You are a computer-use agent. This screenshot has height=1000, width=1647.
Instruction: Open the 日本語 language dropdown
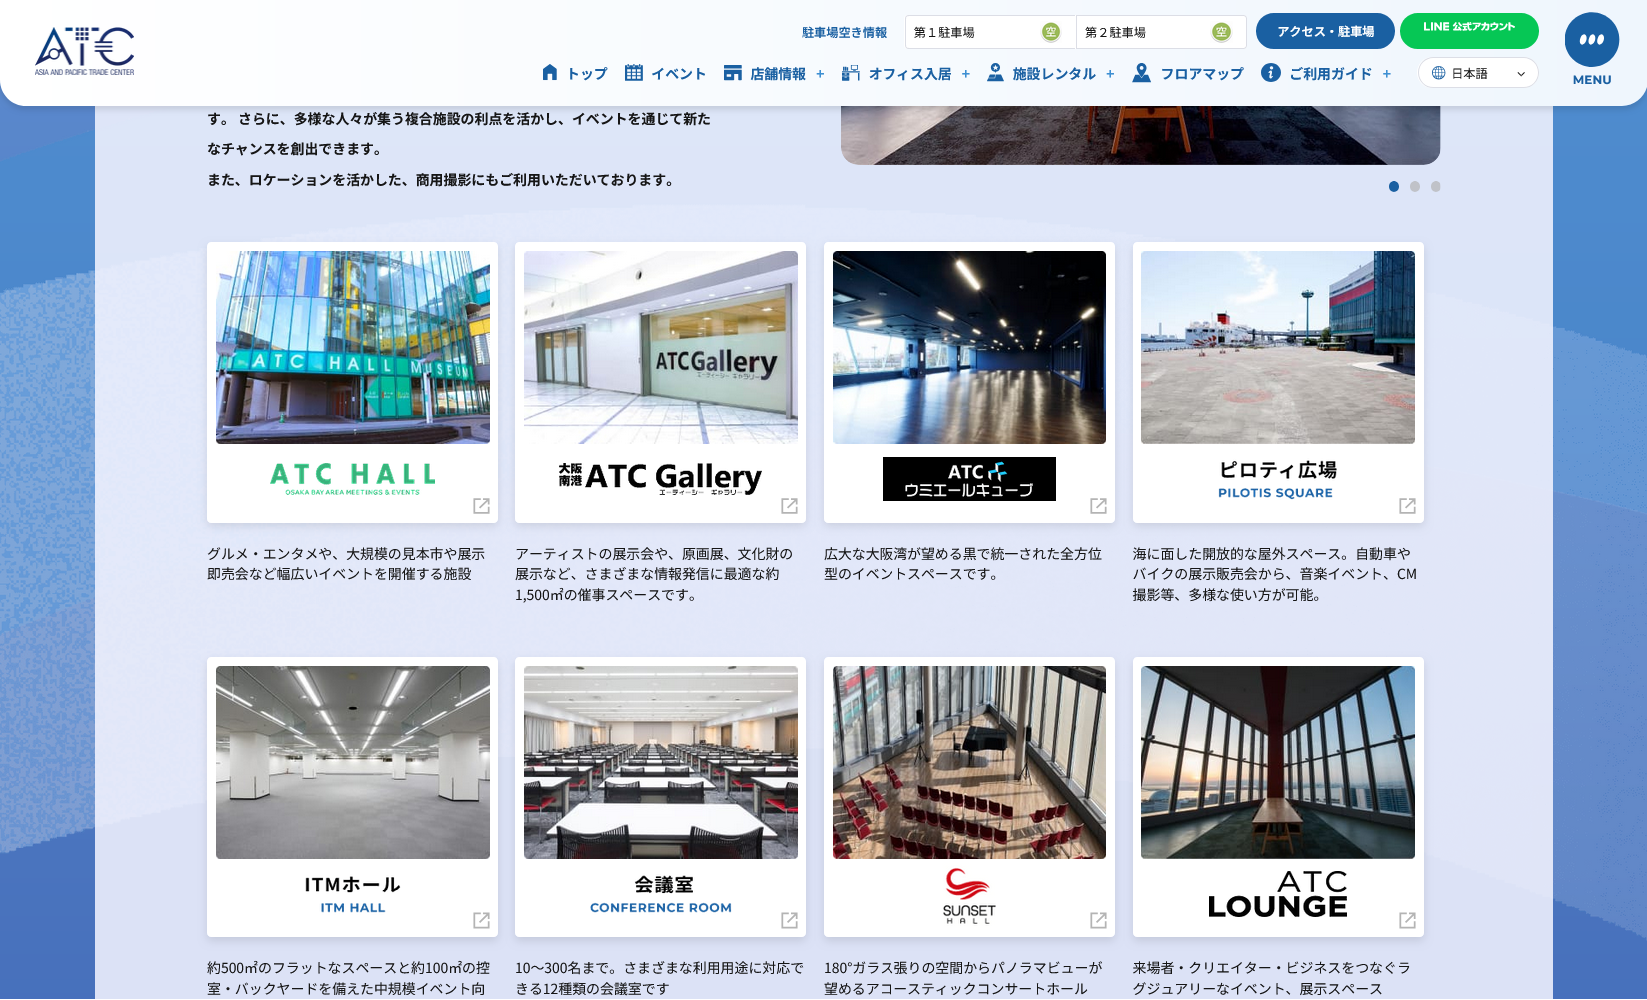coord(1478,72)
